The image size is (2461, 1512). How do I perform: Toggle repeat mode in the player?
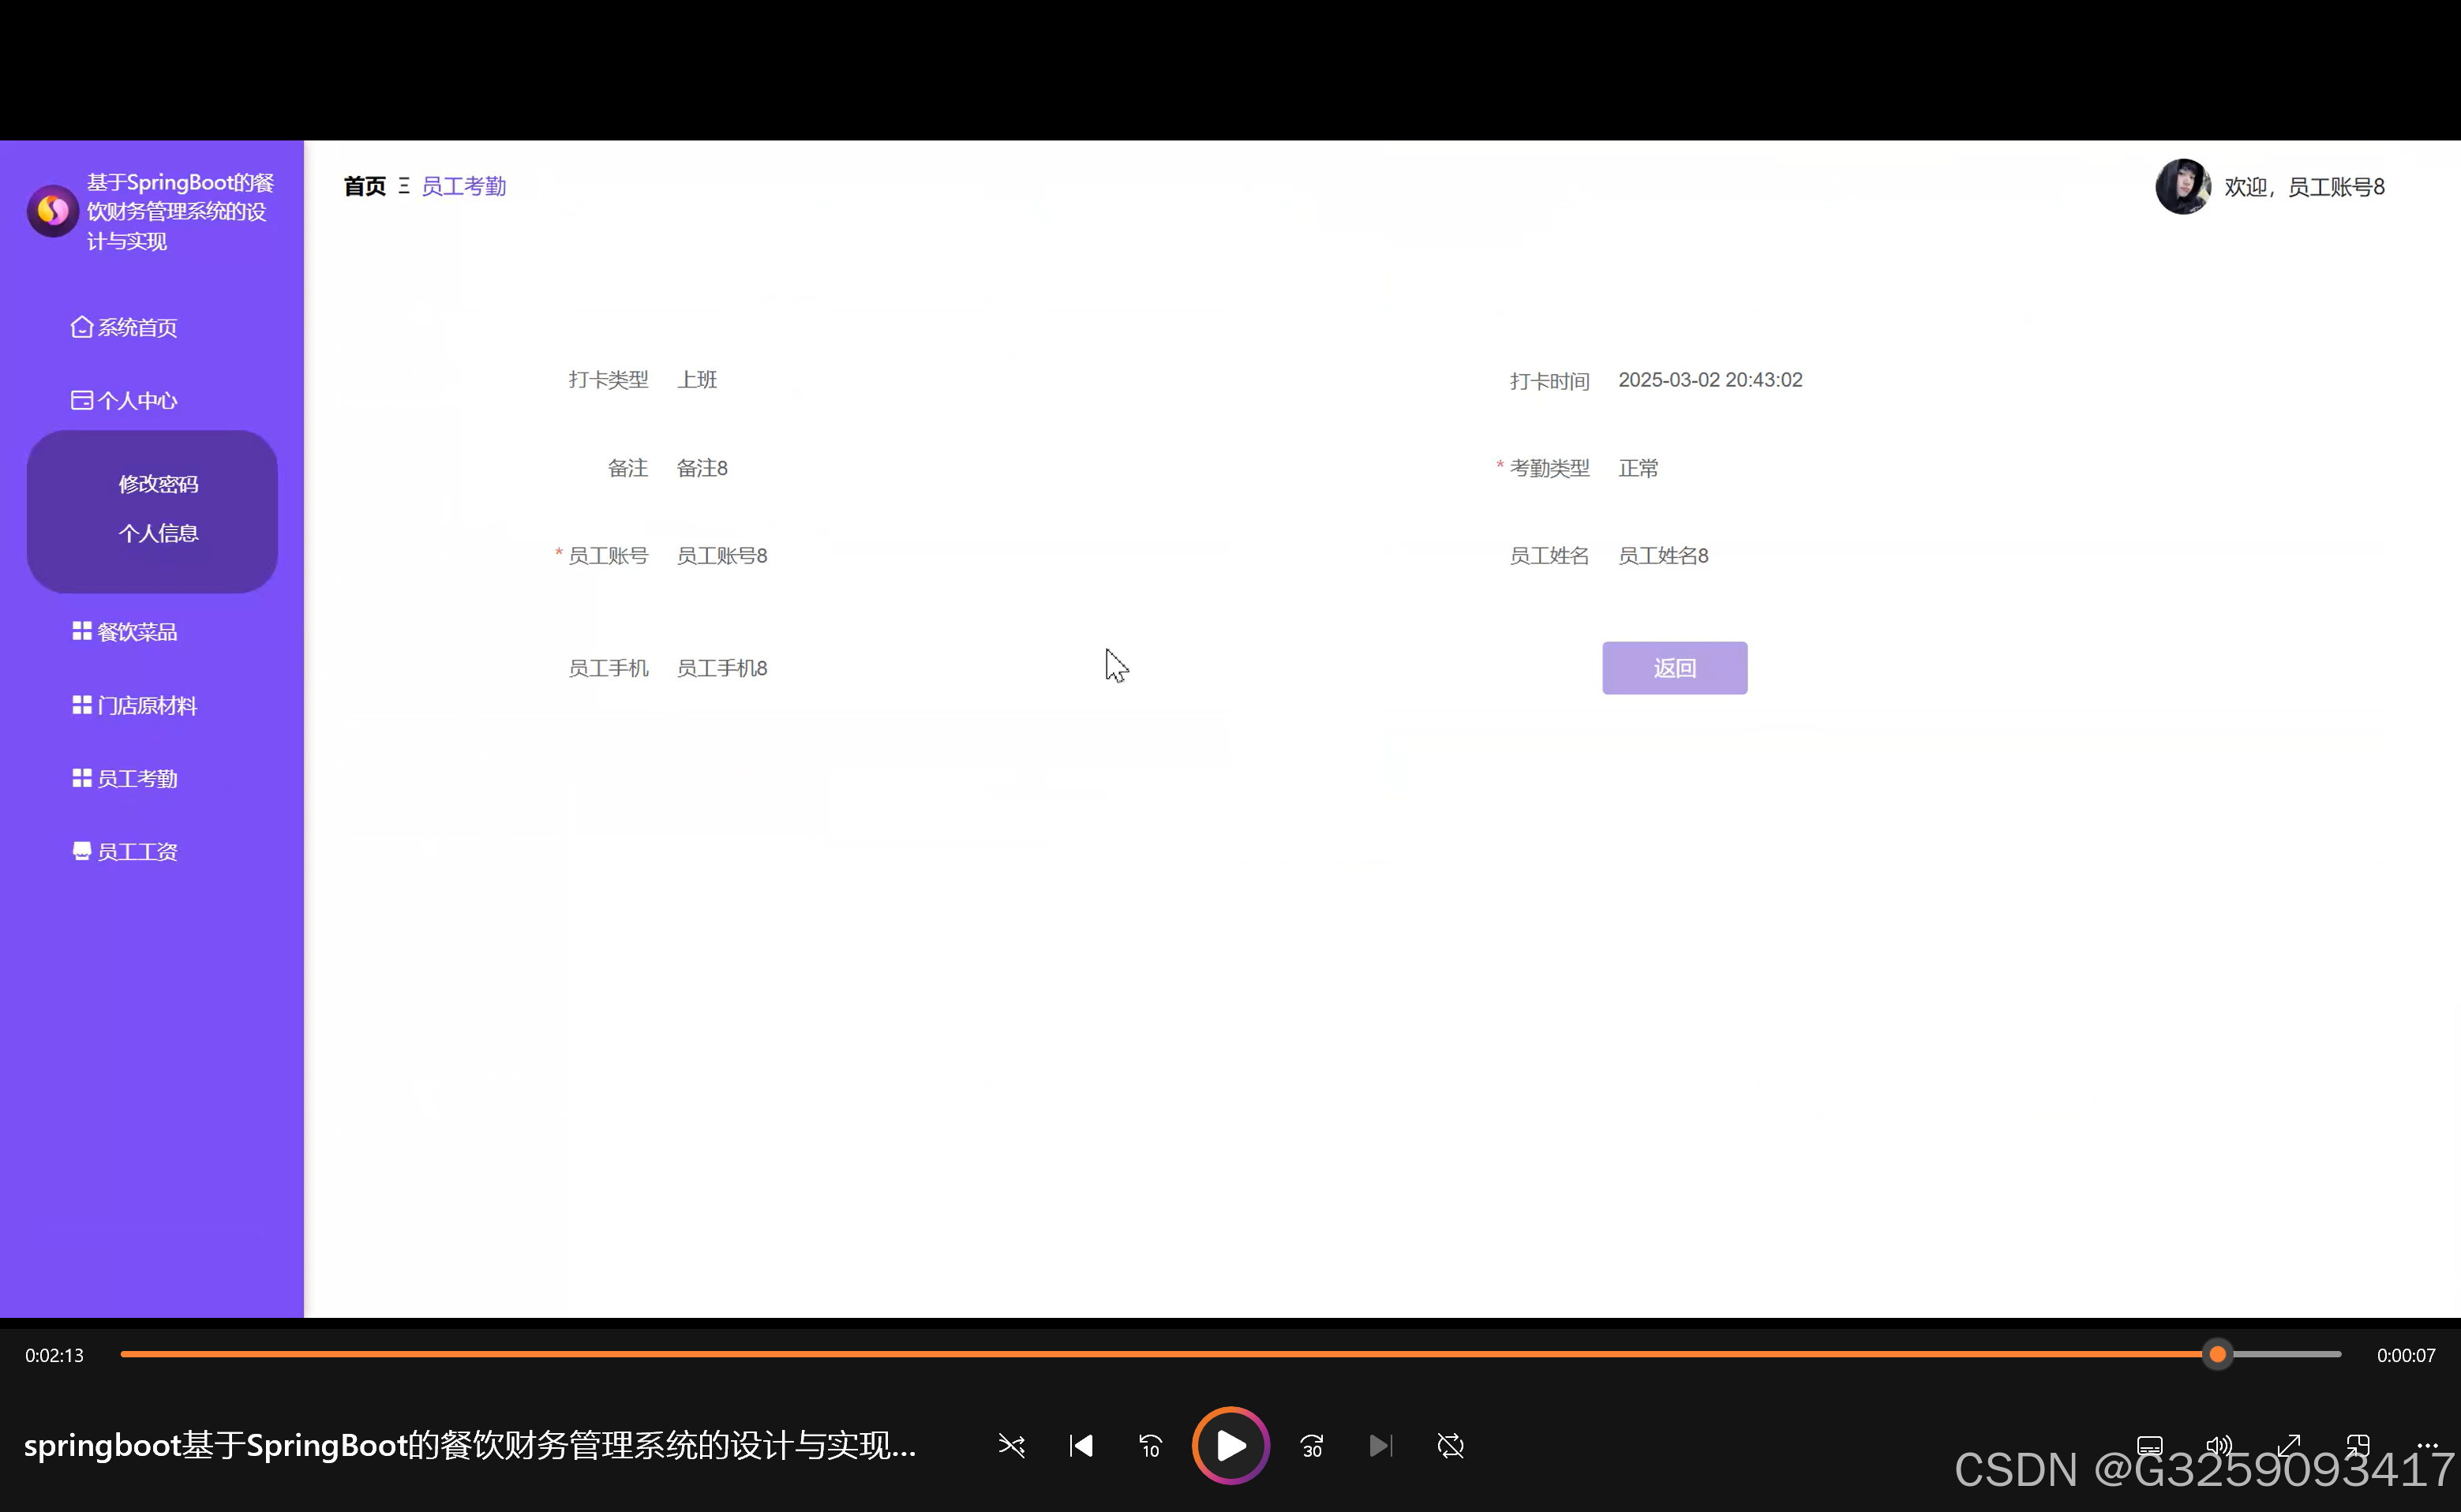[1450, 1445]
